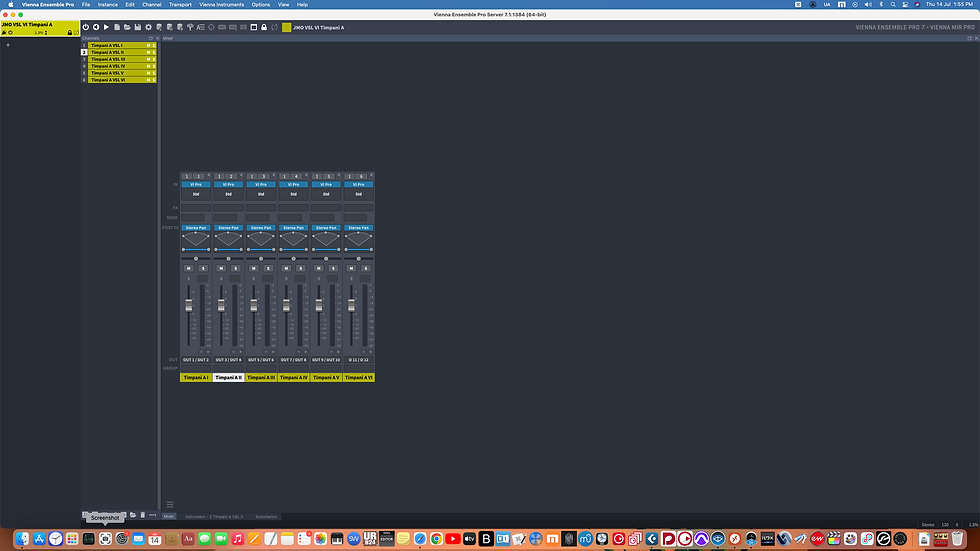Click the rewind transport icon
This screenshot has height=551, width=980.
click(96, 27)
